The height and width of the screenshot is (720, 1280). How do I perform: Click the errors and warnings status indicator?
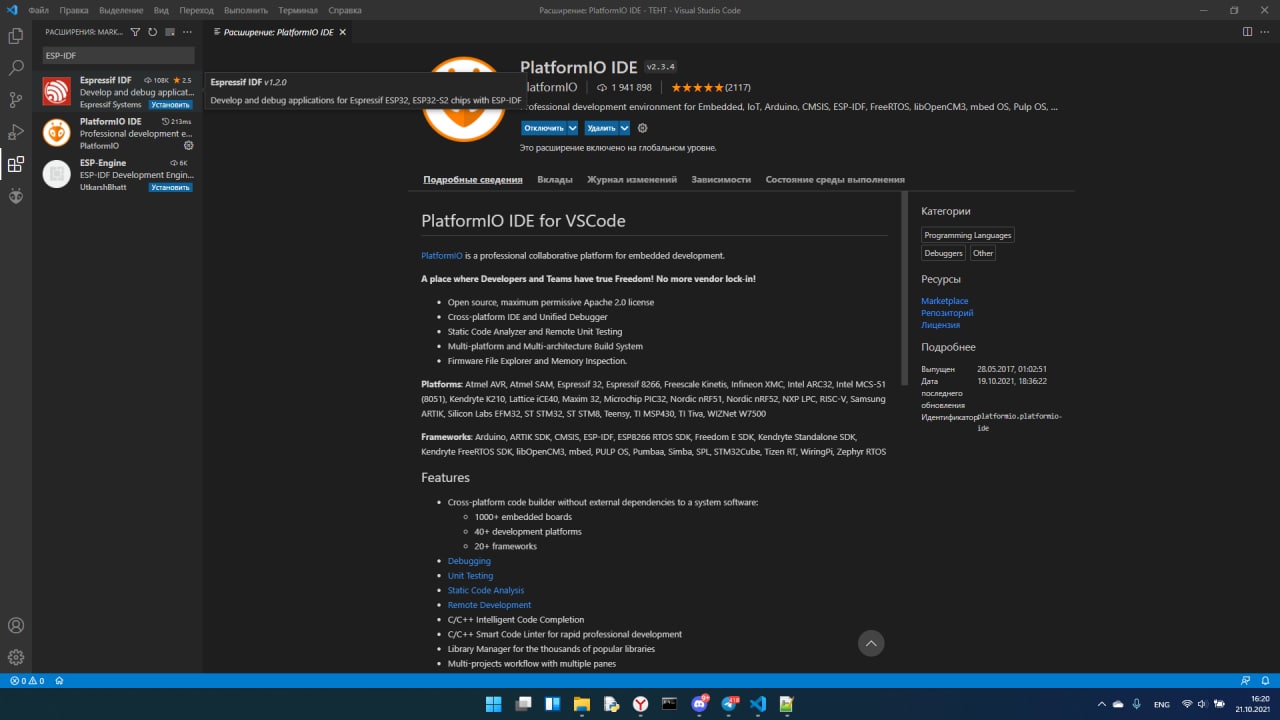[27, 681]
